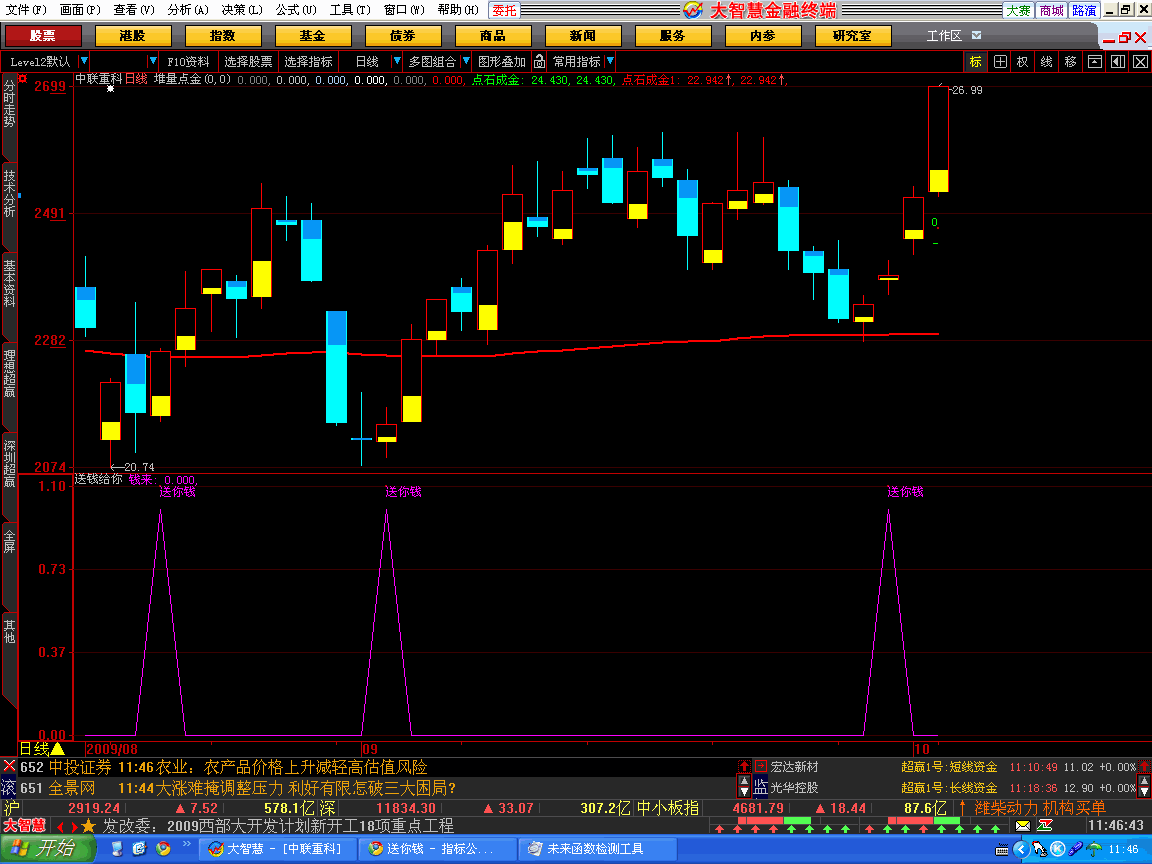Close the news ticker with red X
Screen dimensions: 1152x864
point(9,766)
